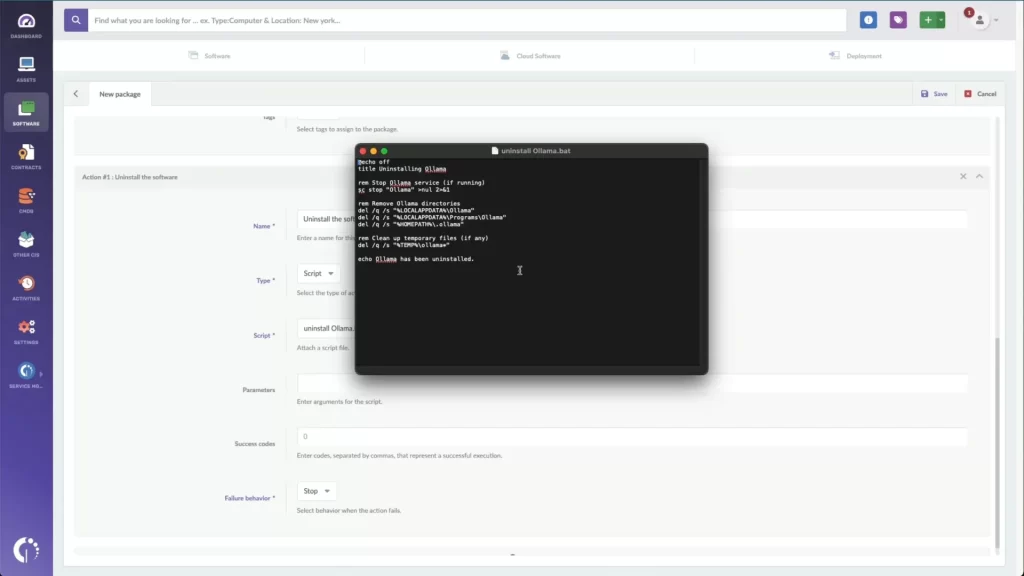Screen dimensions: 1024x576
Task: Click the purple tag icon in the header
Action: (898, 20)
